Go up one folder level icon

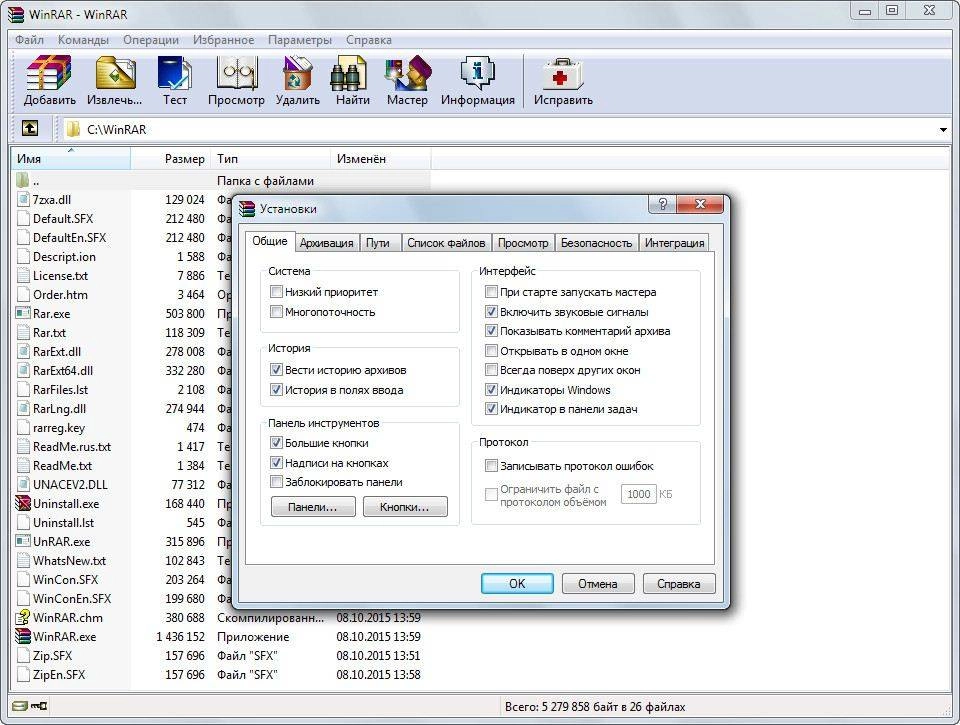29,128
